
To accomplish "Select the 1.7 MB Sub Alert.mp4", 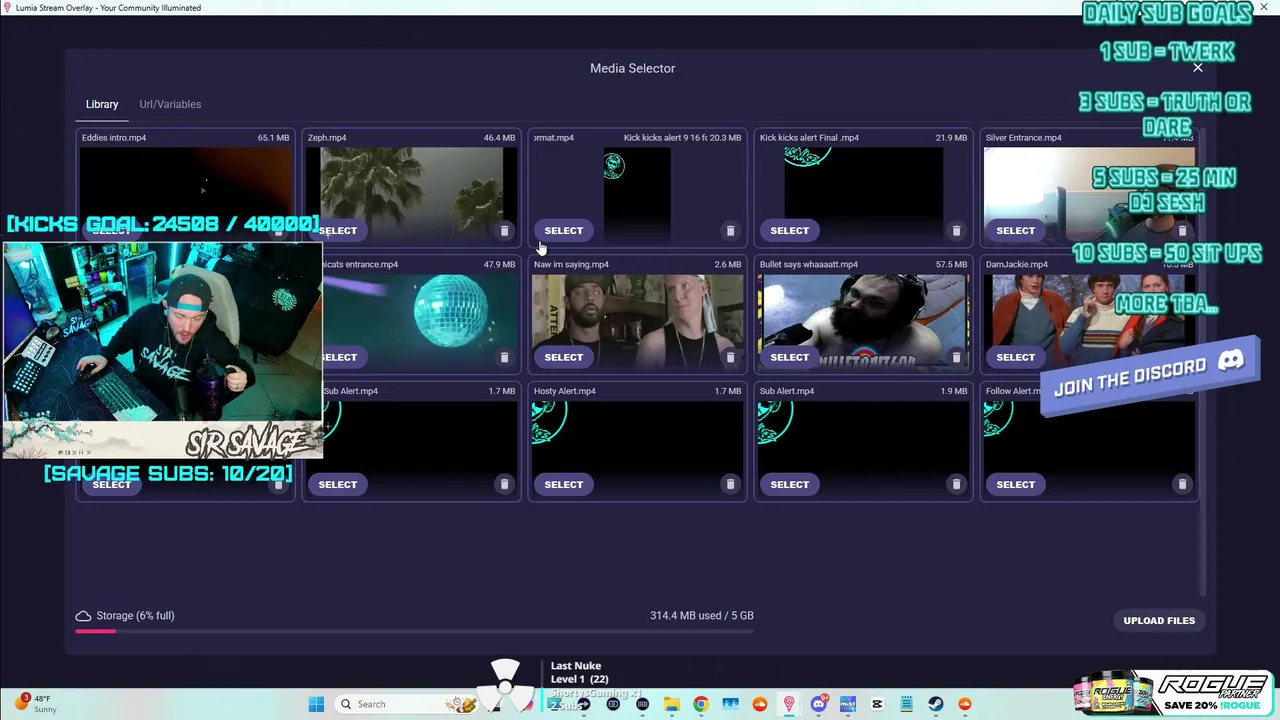I will (337, 484).
